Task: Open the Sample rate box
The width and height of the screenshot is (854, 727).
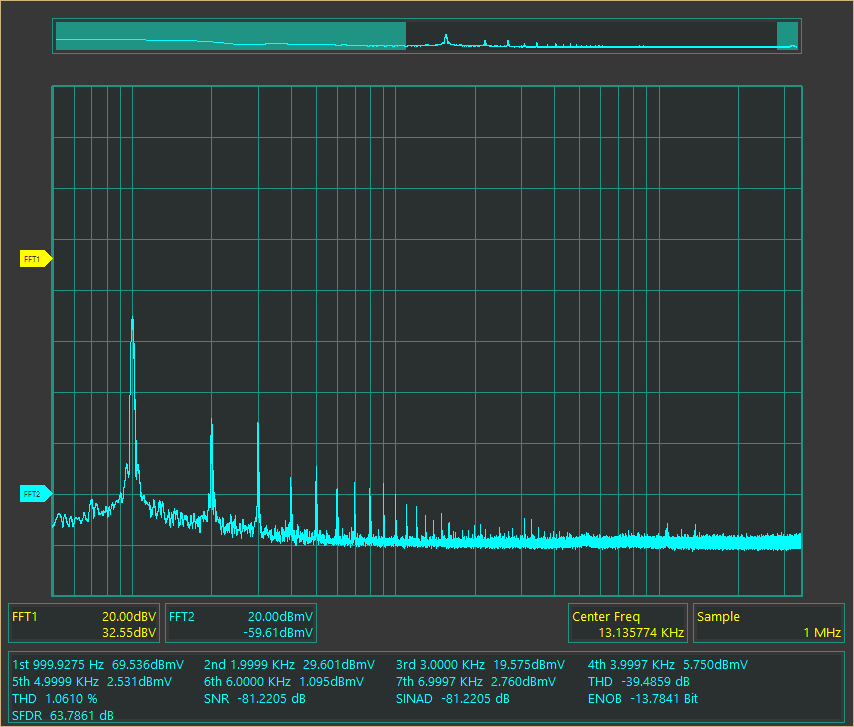Action: [768, 624]
